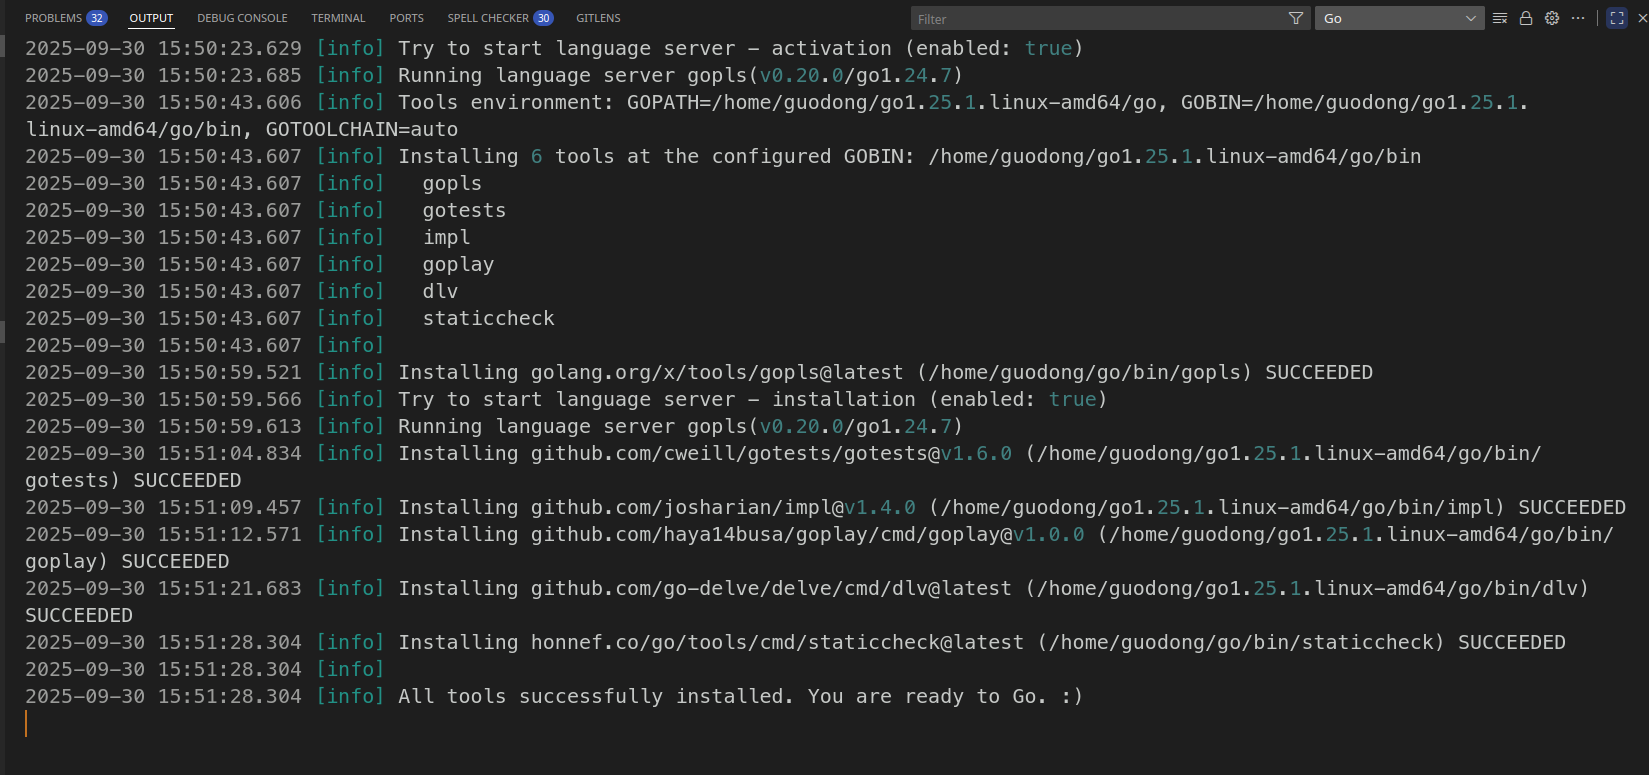The width and height of the screenshot is (1649, 775).
Task: Click the 30 spell checker badge
Action: [543, 18]
